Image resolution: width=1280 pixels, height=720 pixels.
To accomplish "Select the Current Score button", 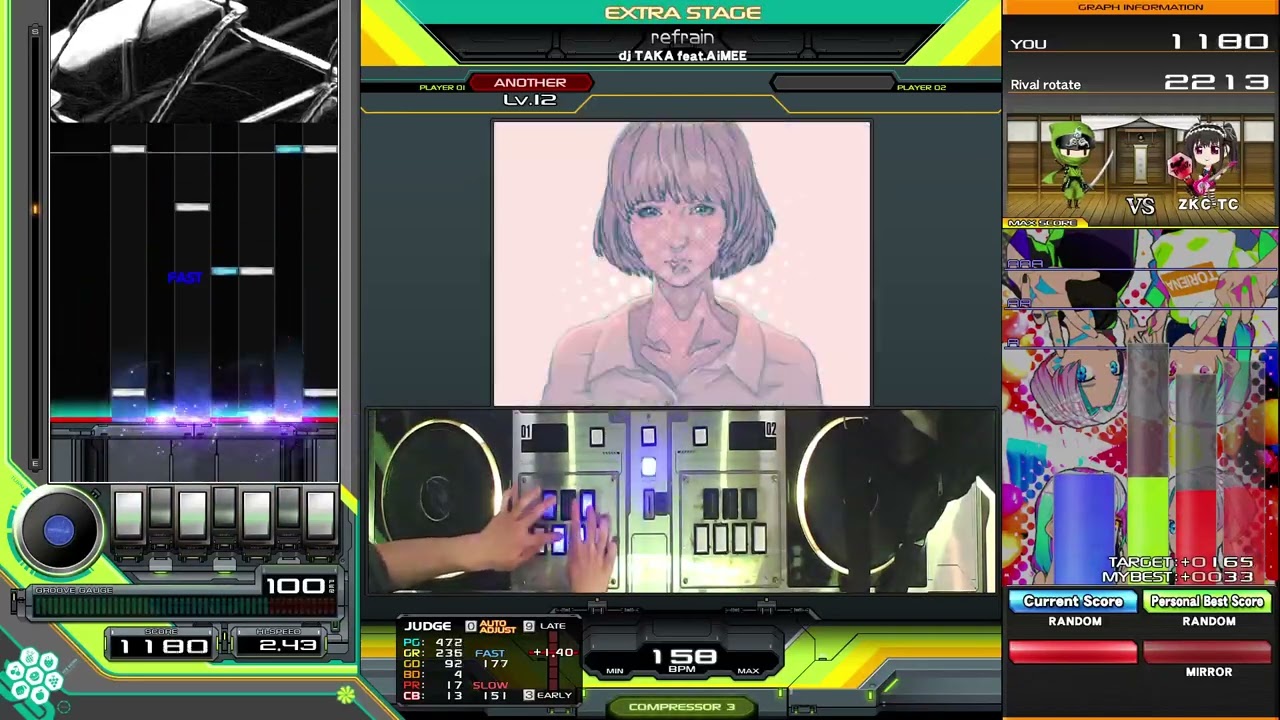I will (x=1073, y=602).
